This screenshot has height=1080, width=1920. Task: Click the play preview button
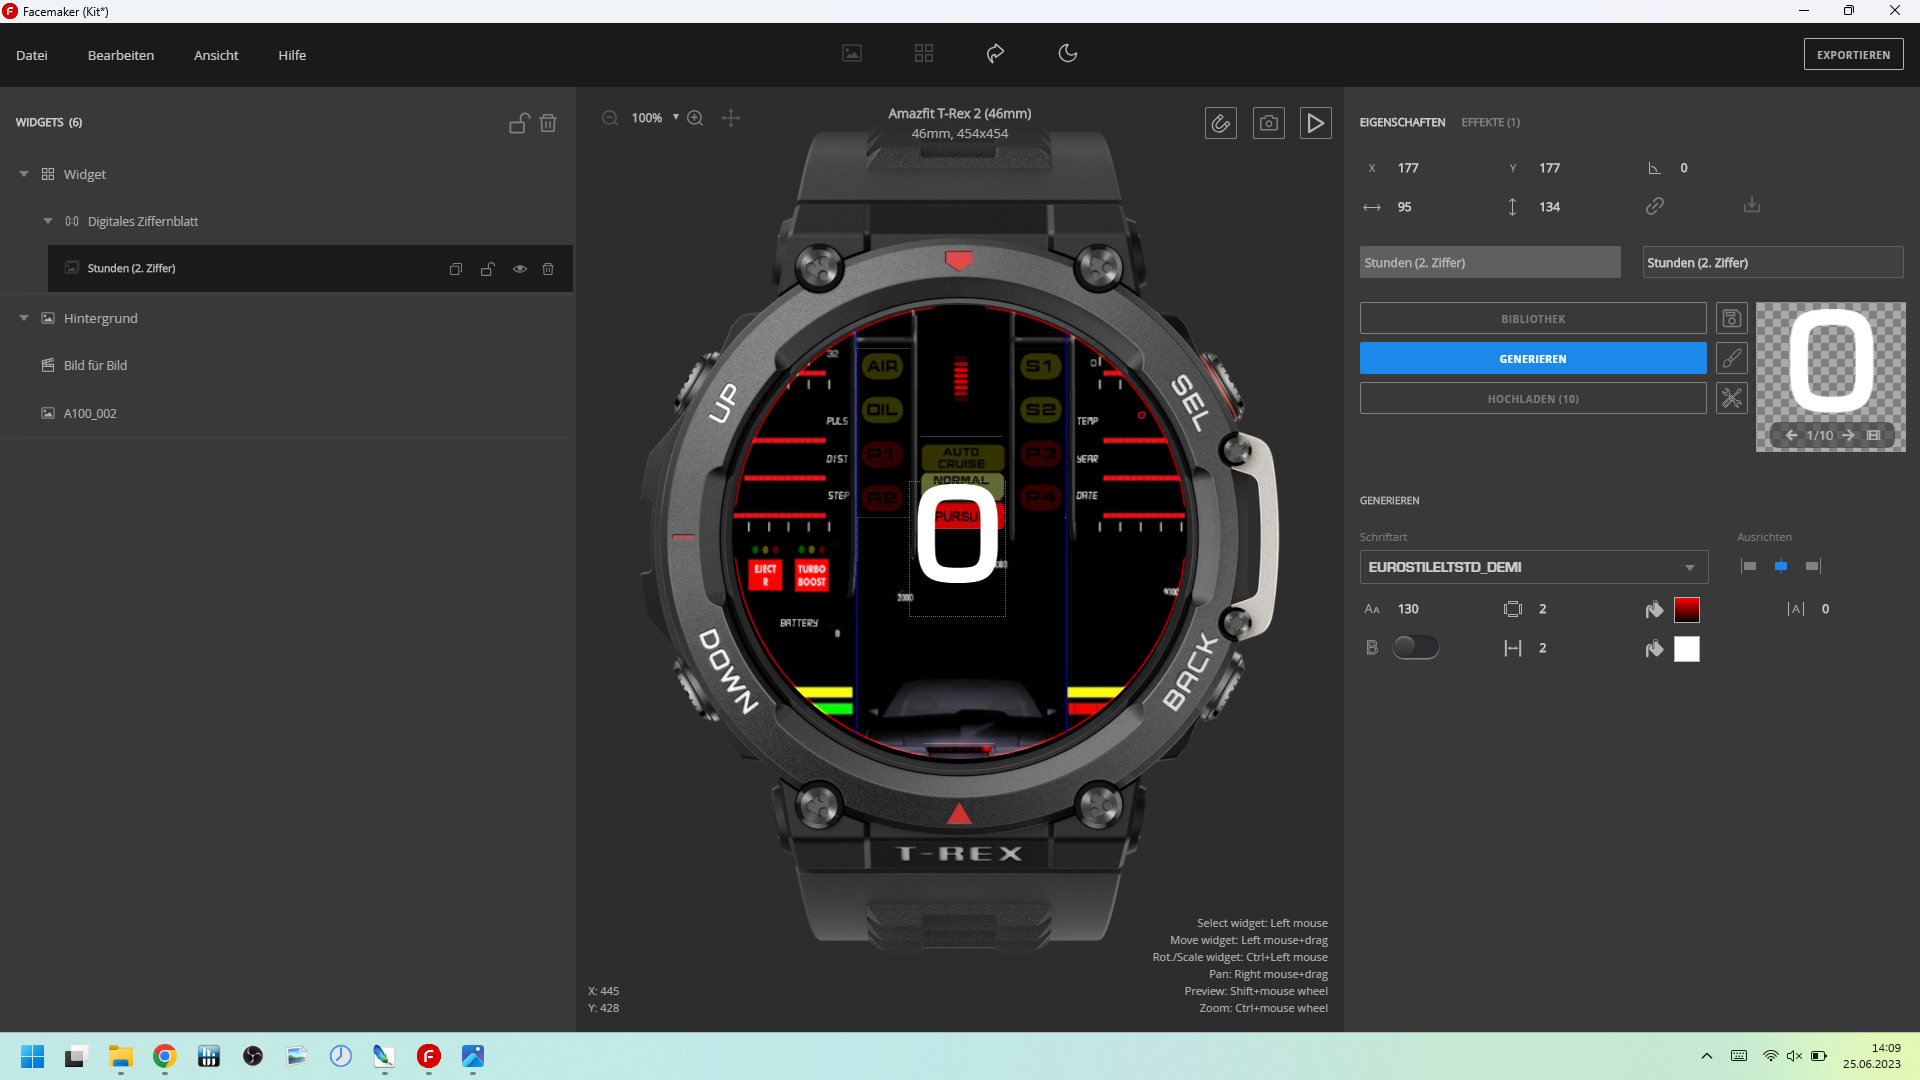tap(1315, 123)
